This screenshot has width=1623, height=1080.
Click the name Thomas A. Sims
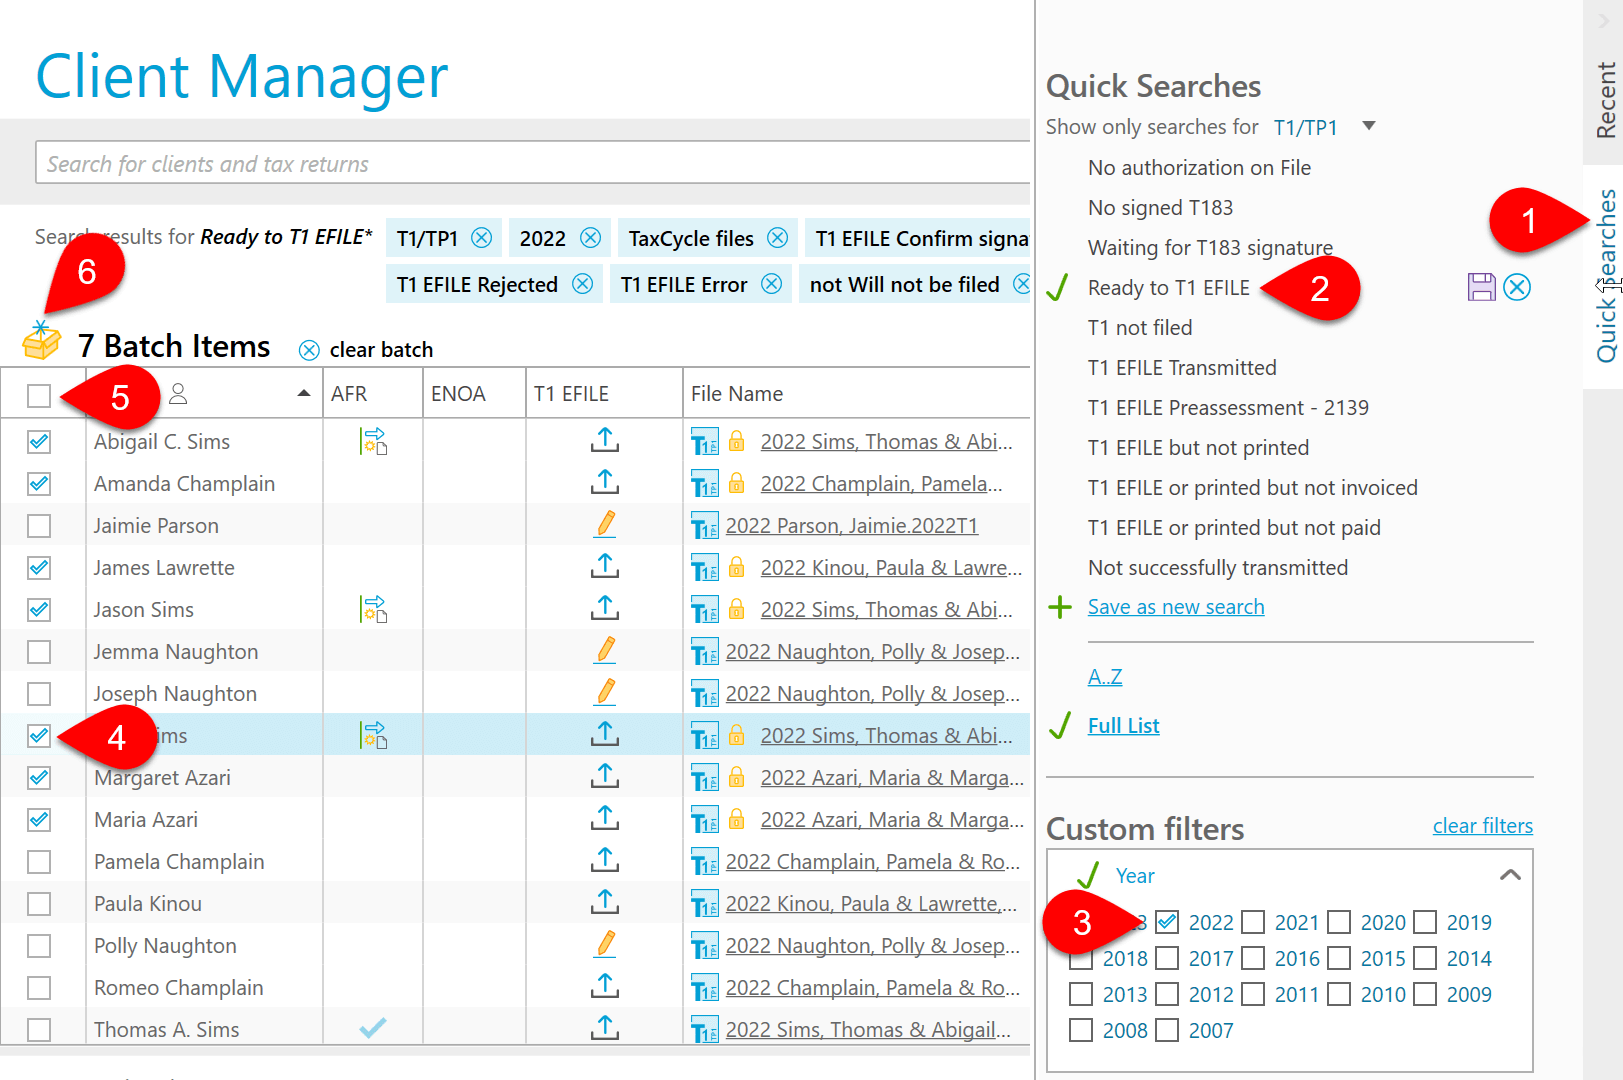point(166,1030)
